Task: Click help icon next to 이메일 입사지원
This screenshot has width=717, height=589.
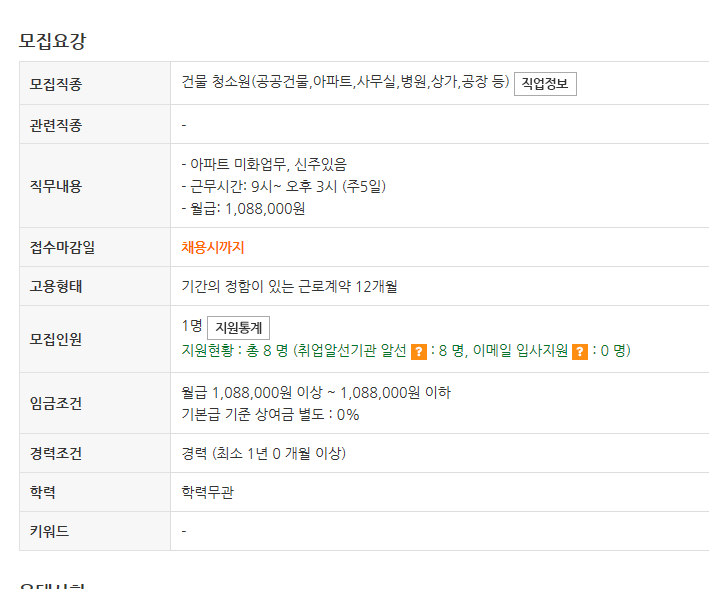Action: [580, 352]
